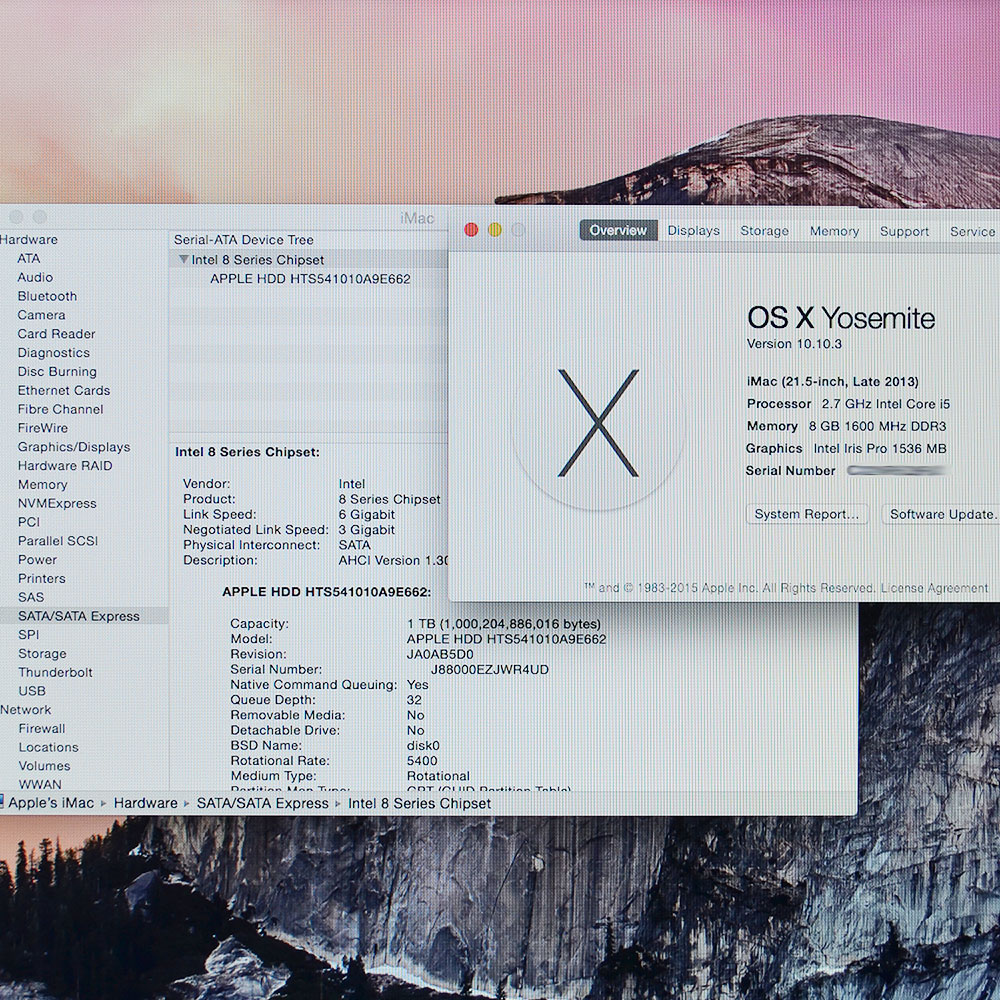Image resolution: width=1000 pixels, height=1000 pixels.
Task: Select FireWire in sidebar
Action: tap(43, 428)
